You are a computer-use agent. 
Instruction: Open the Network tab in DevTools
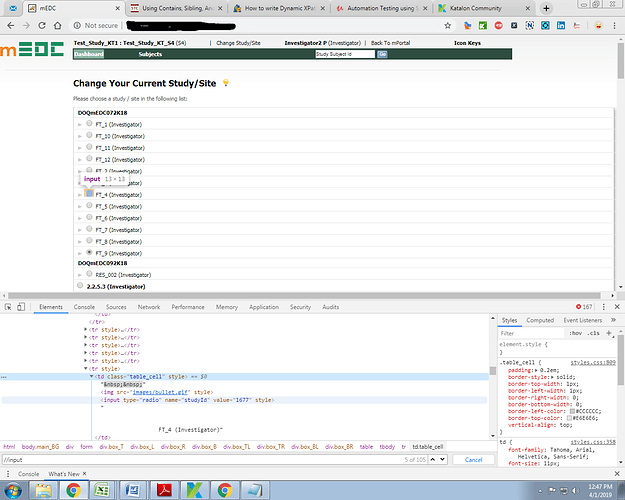(149, 307)
